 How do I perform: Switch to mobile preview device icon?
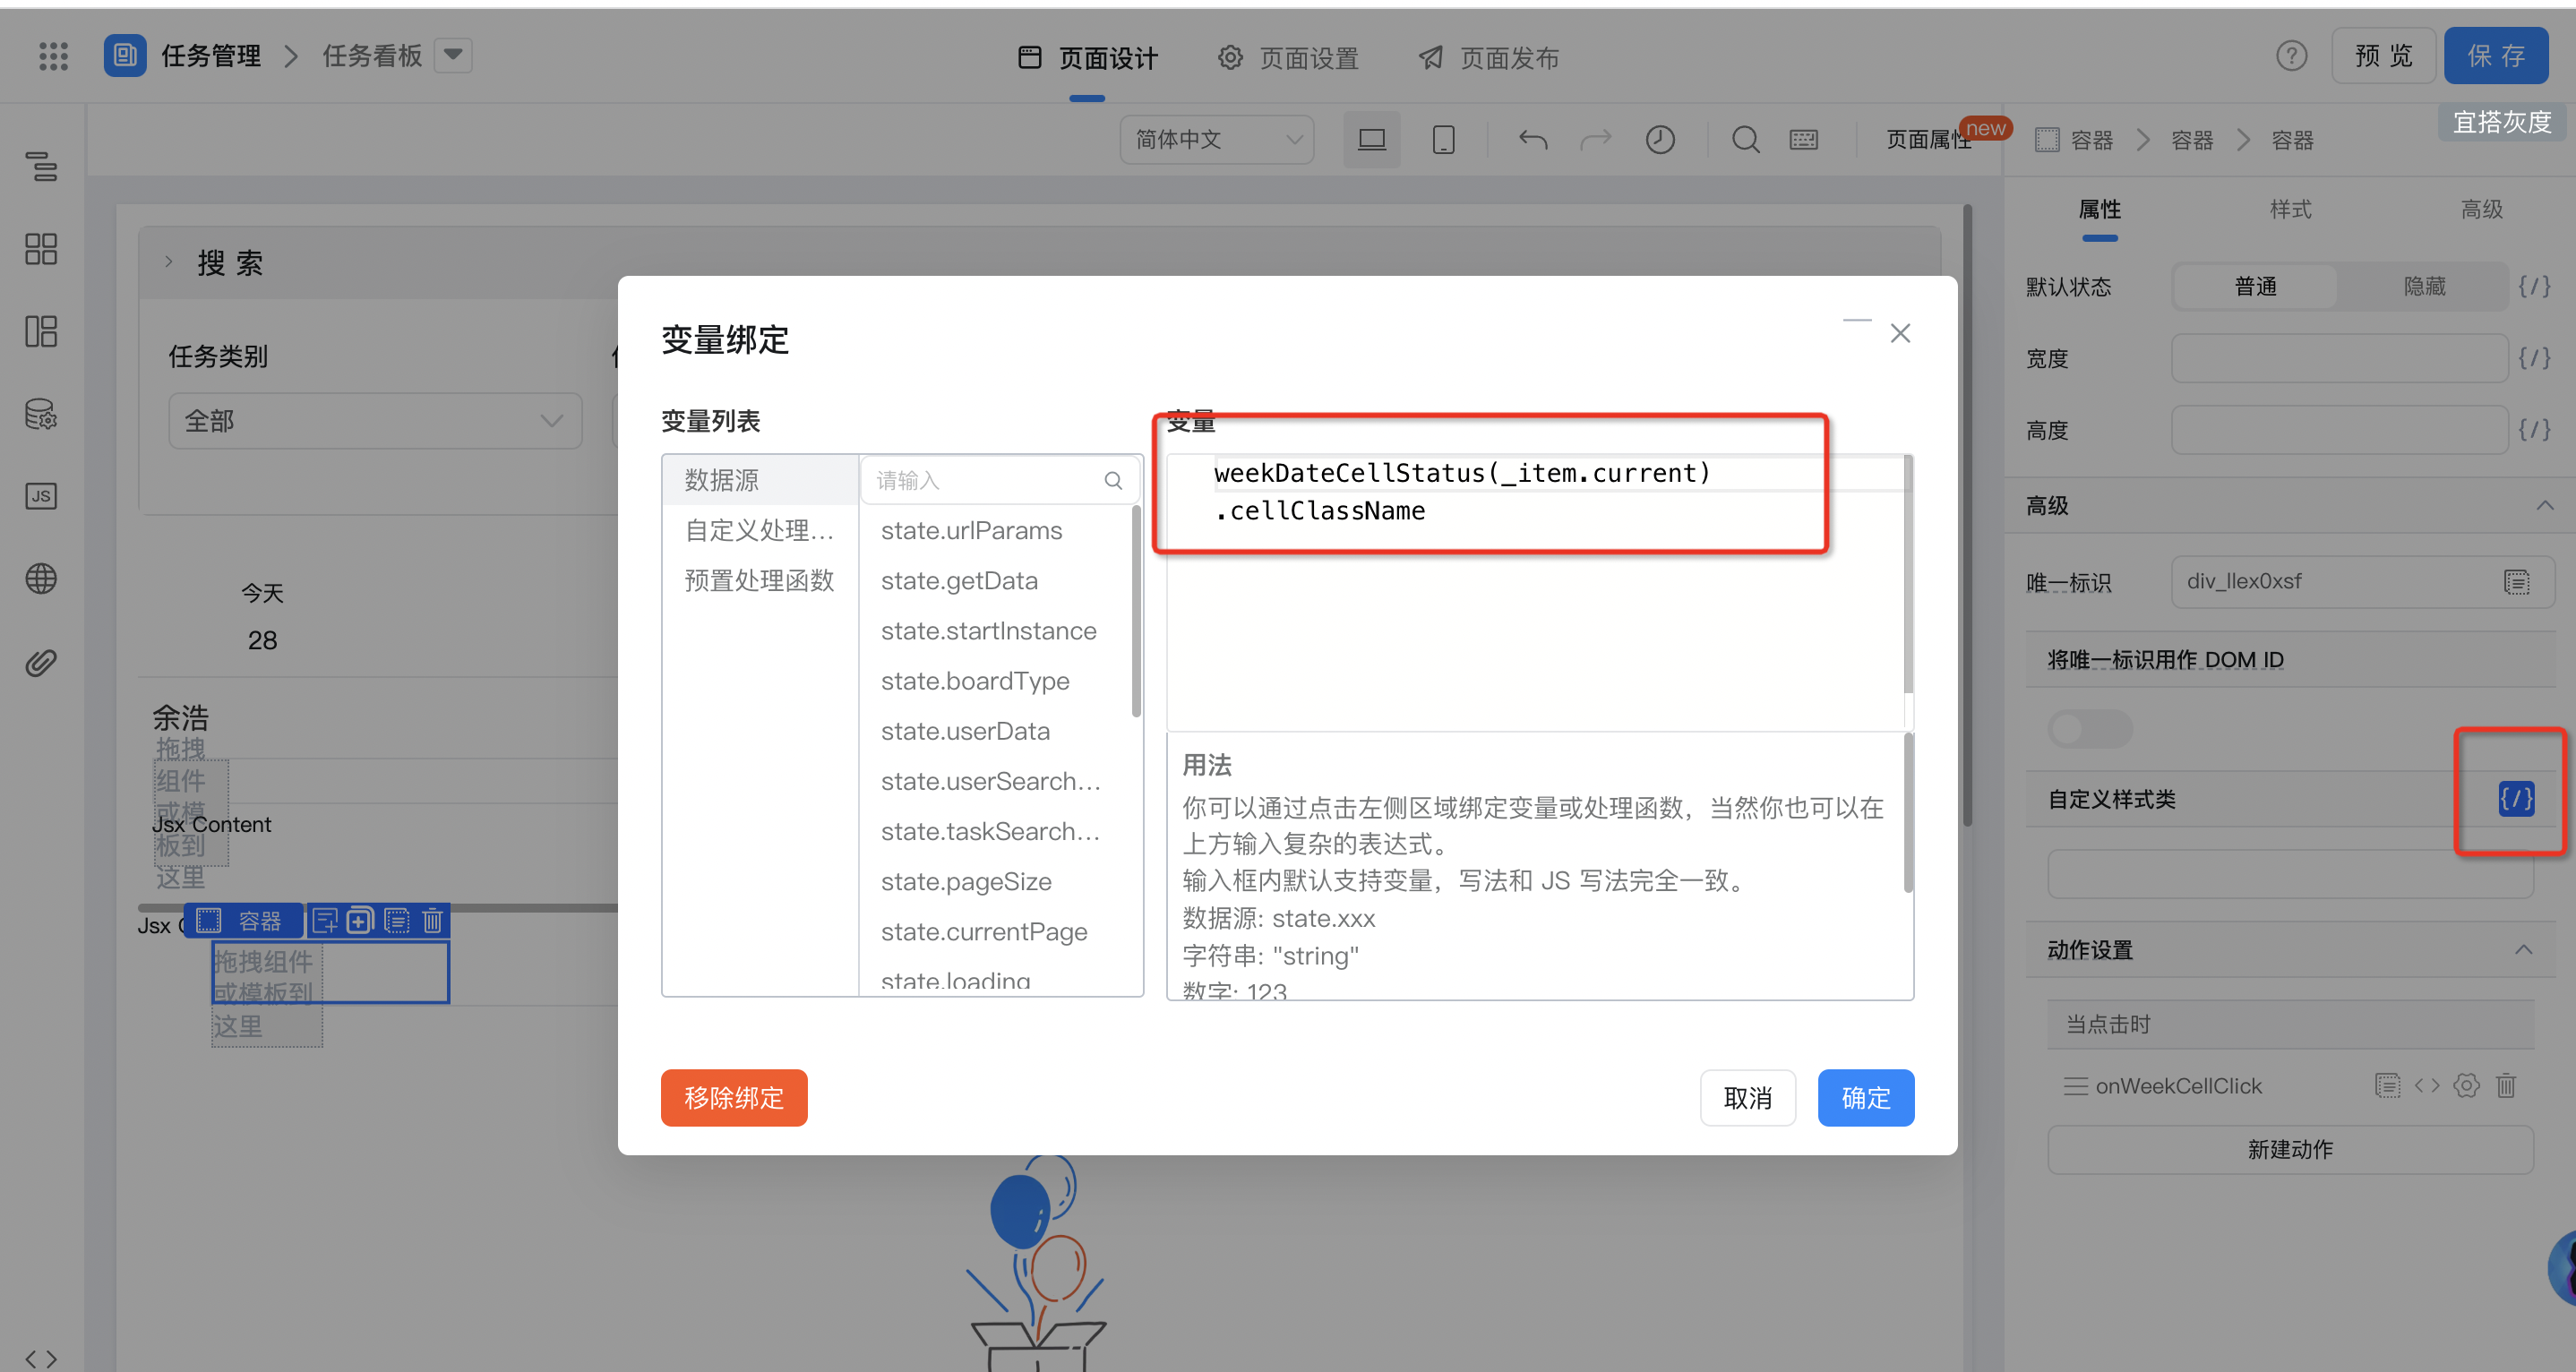click(1443, 140)
